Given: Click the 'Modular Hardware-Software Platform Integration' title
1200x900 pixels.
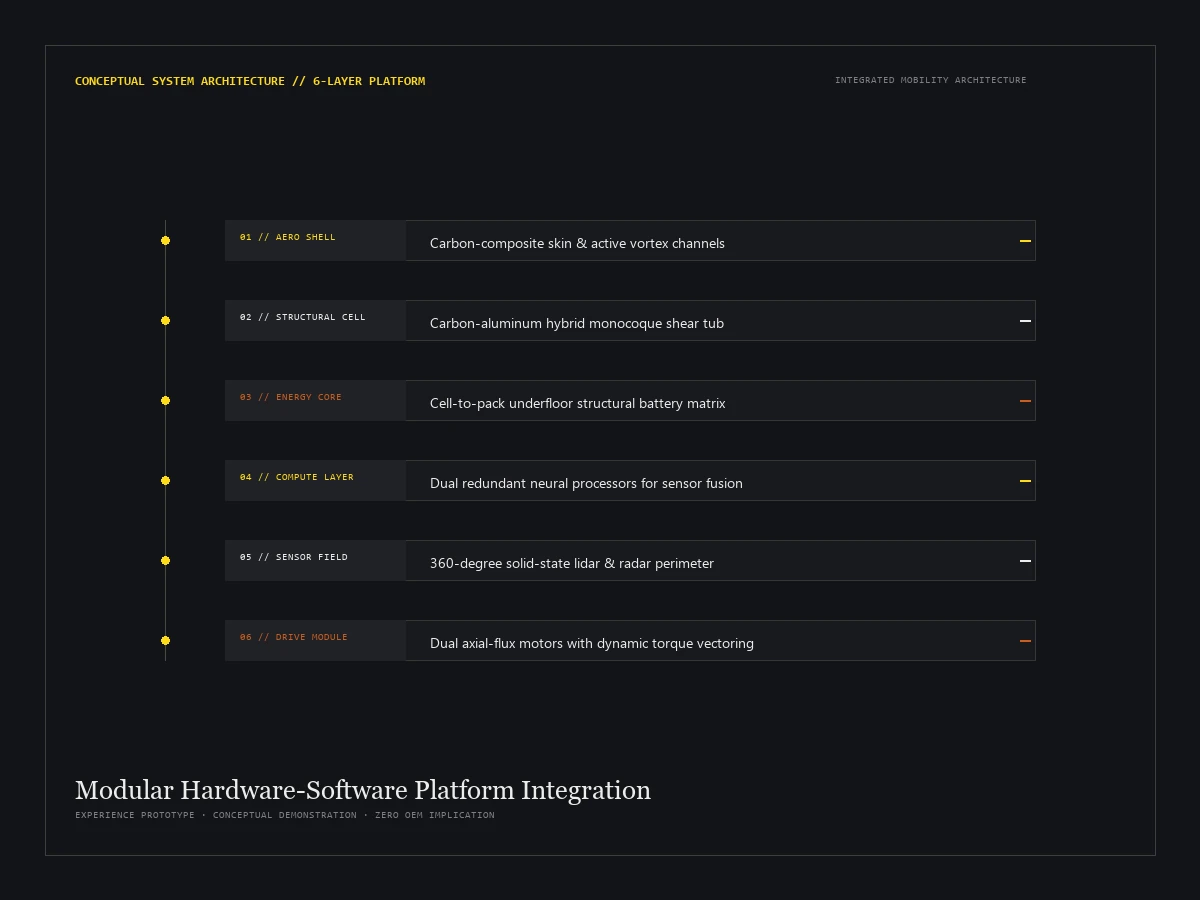Looking at the screenshot, I should coord(363,790).
